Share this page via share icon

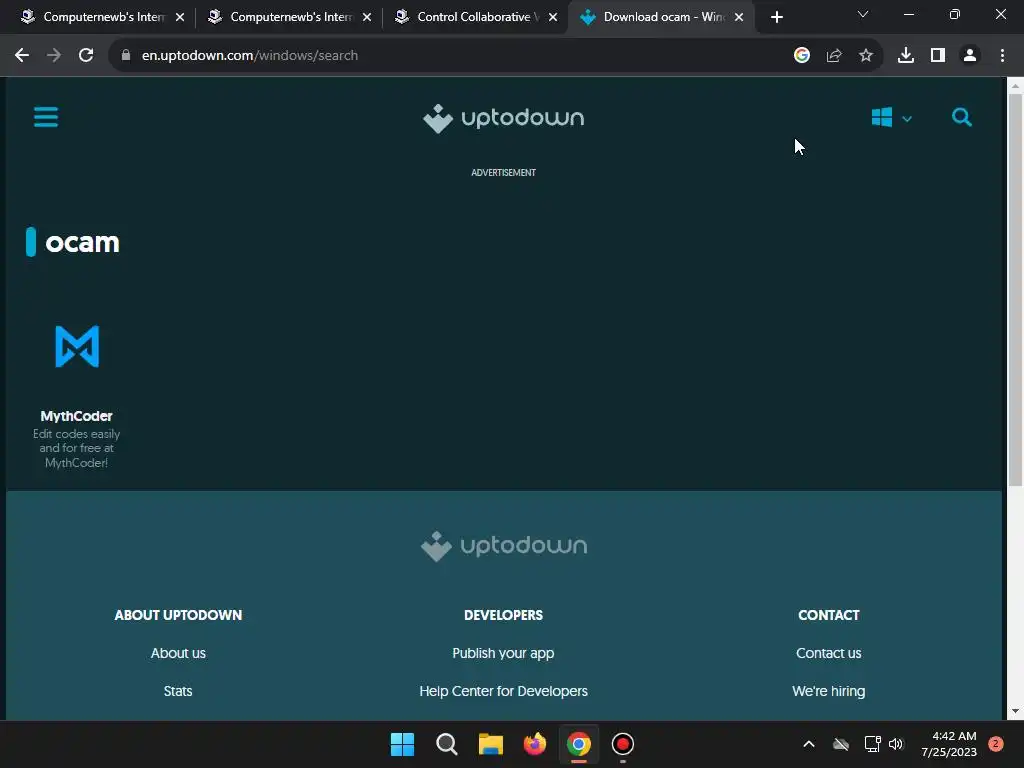point(833,56)
